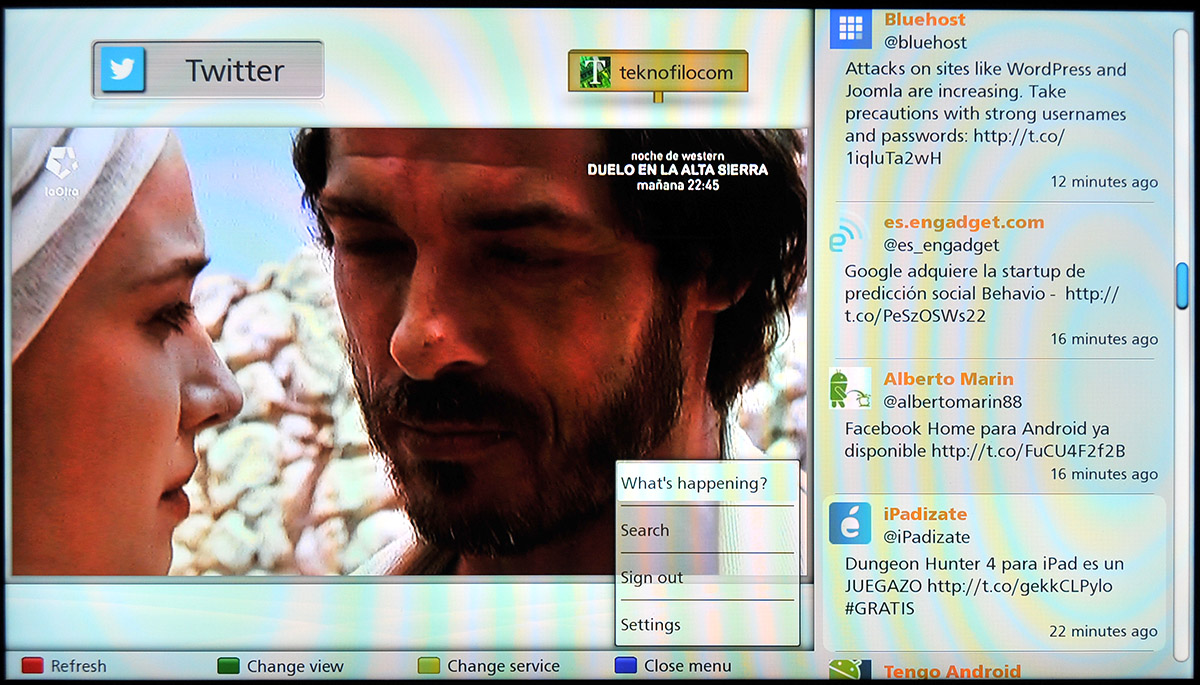Select Search in the popup menu
Screen dimensions: 1200x685
645,531
